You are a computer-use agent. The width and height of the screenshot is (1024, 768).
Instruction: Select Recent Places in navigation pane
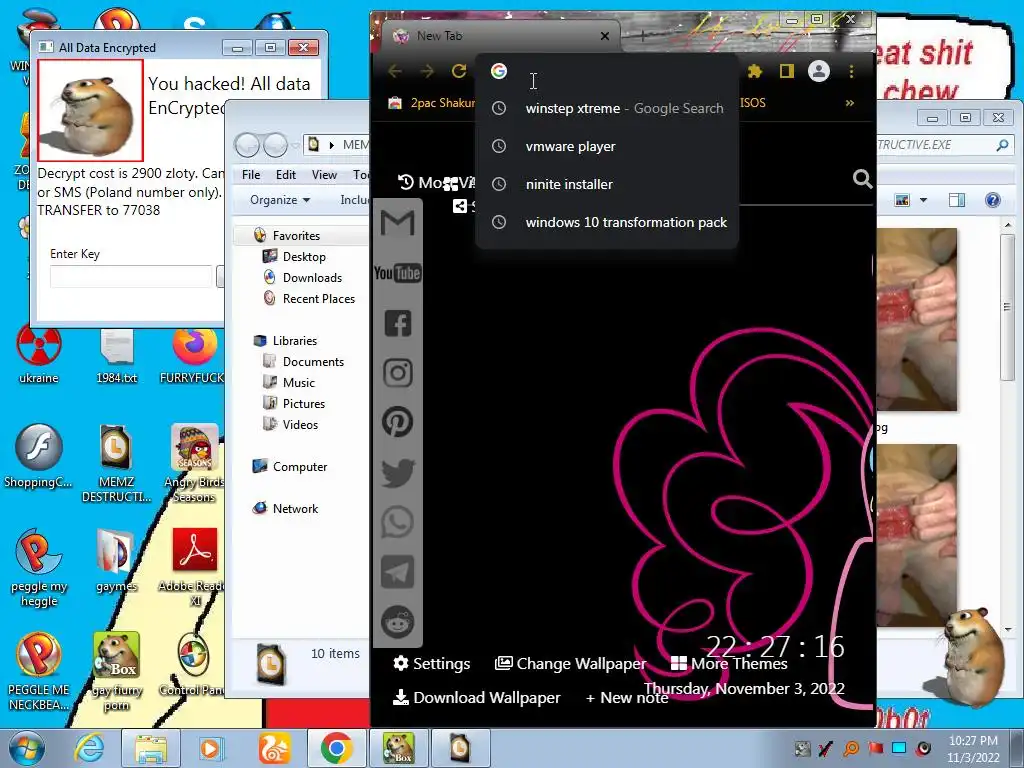click(318, 298)
